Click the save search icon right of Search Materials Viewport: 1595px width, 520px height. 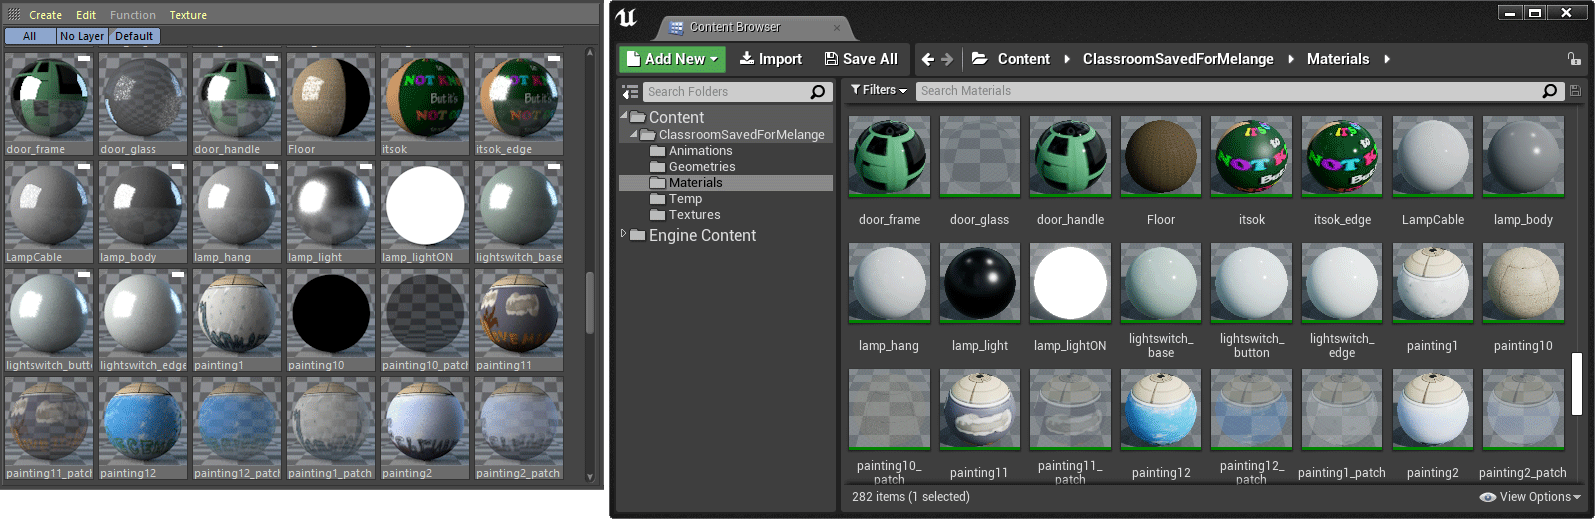(x=1575, y=91)
